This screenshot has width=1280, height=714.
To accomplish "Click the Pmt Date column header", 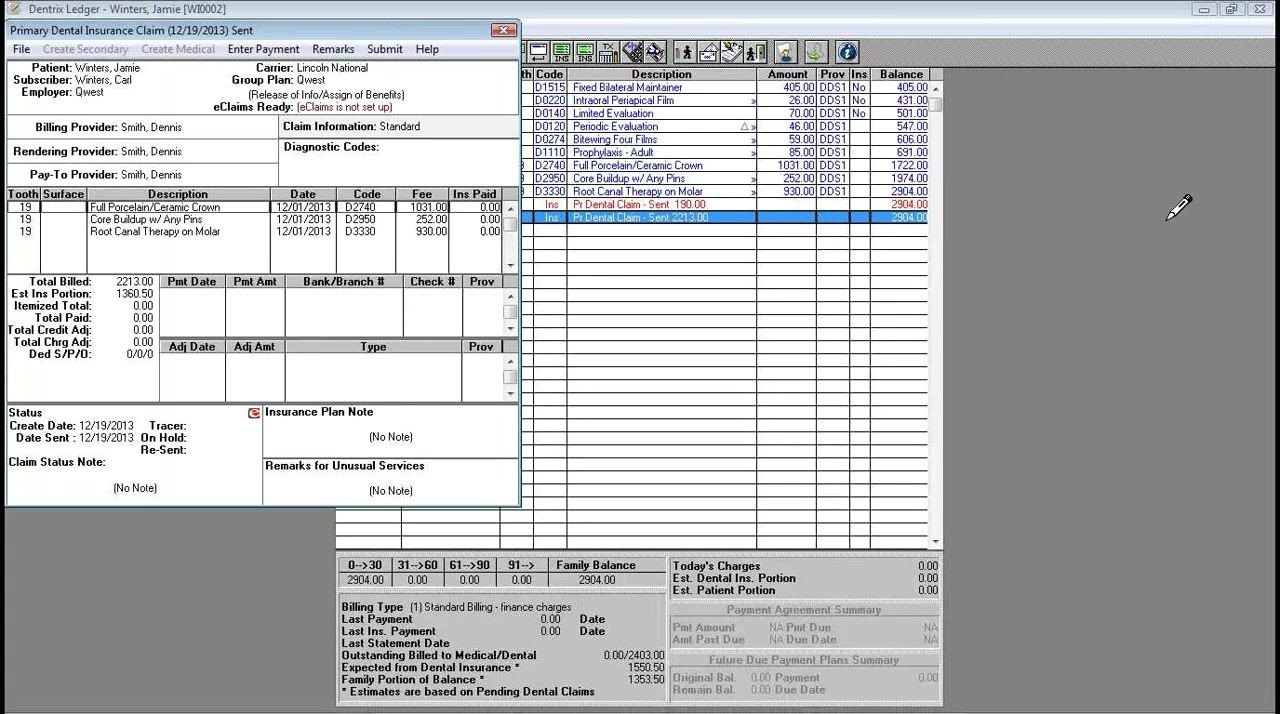I will (x=192, y=282).
